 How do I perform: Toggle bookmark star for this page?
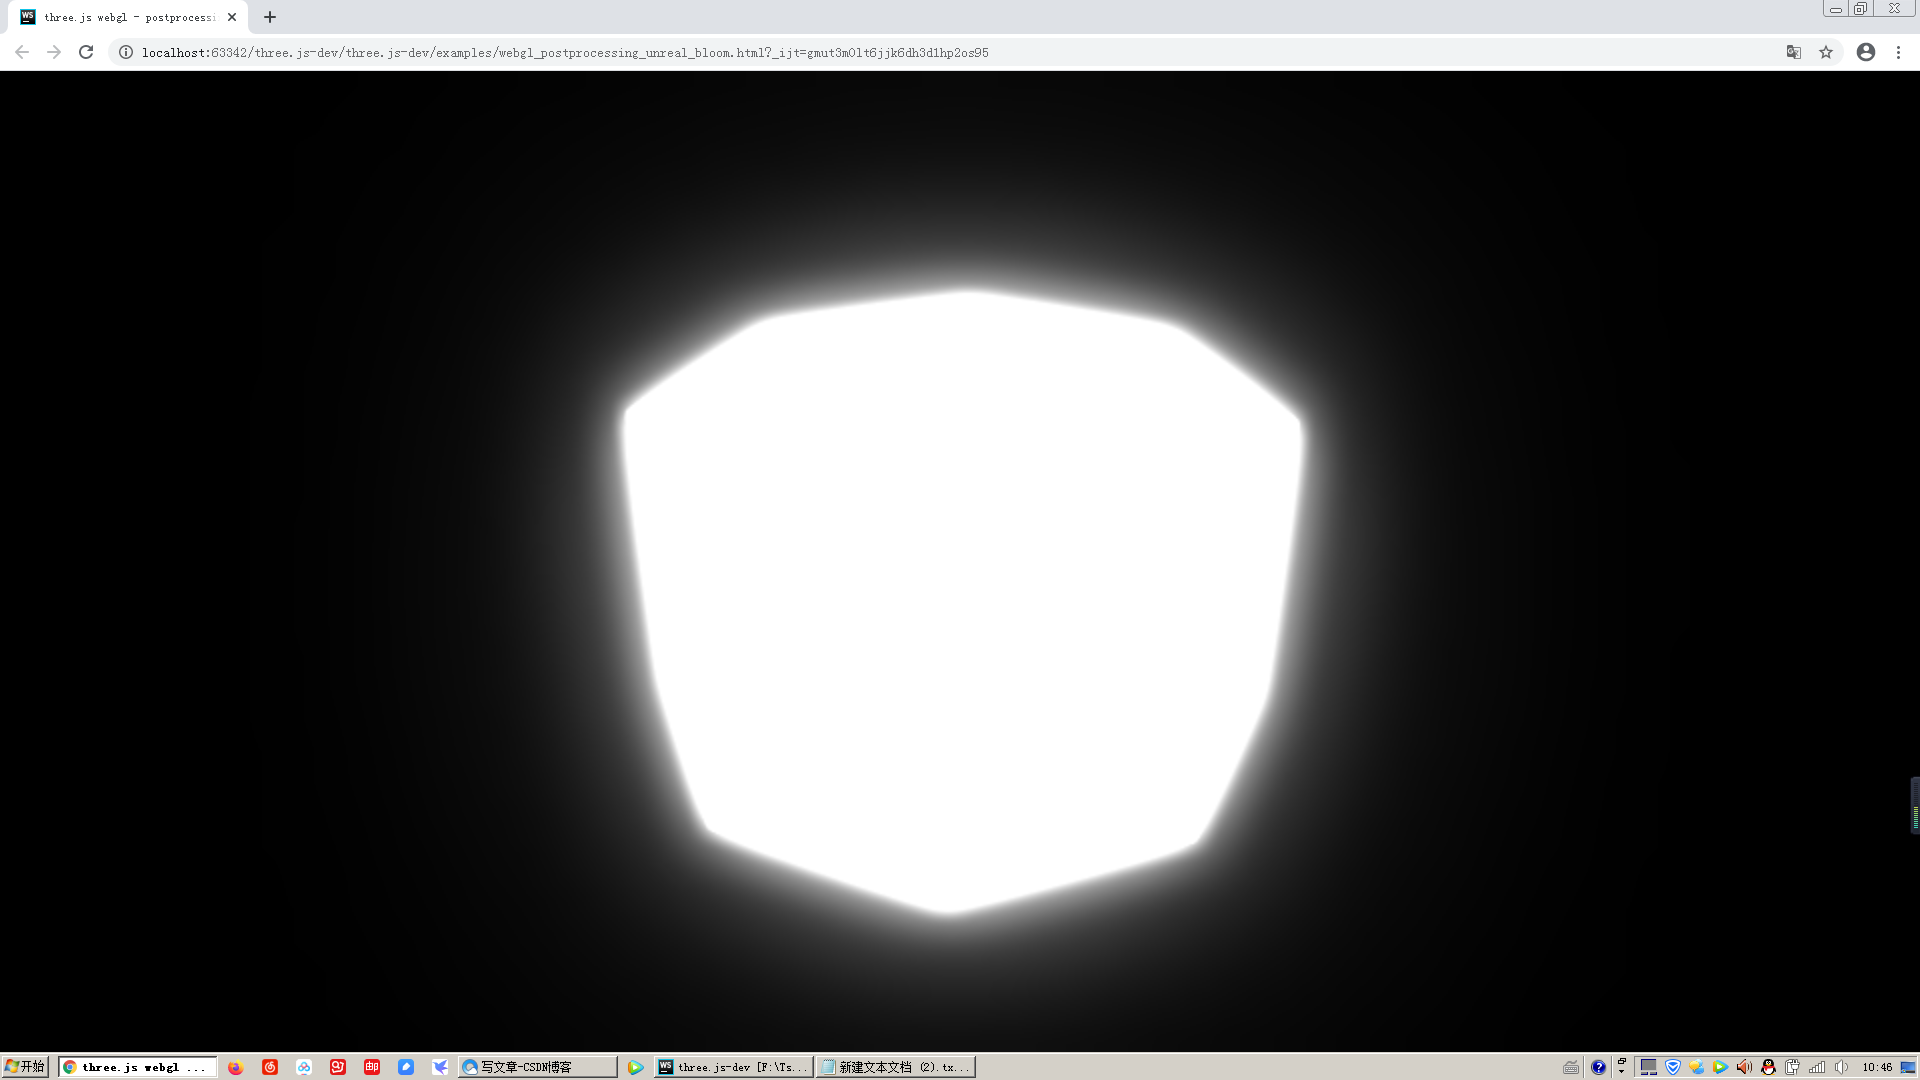coord(1825,52)
